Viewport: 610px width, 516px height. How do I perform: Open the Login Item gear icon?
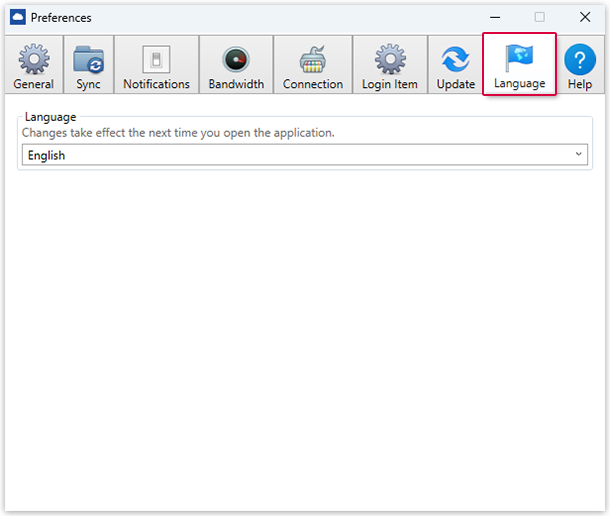tap(389, 59)
